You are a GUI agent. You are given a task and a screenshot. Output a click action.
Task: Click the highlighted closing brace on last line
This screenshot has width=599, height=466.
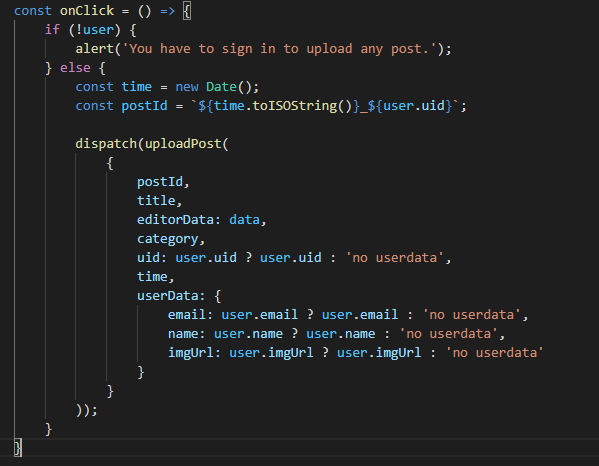pyautogui.click(x=18, y=448)
